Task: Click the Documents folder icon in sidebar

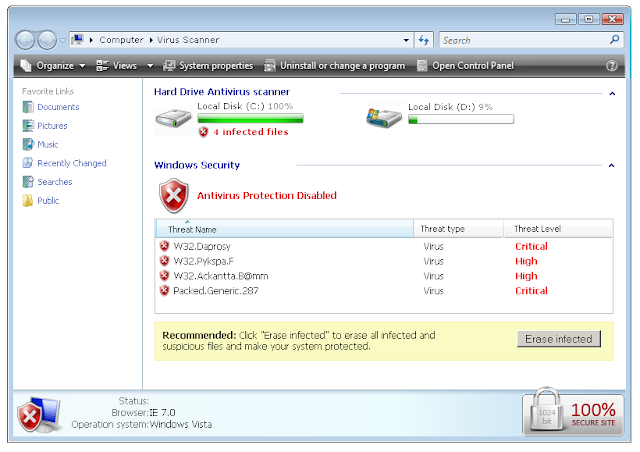Action: [x=28, y=107]
